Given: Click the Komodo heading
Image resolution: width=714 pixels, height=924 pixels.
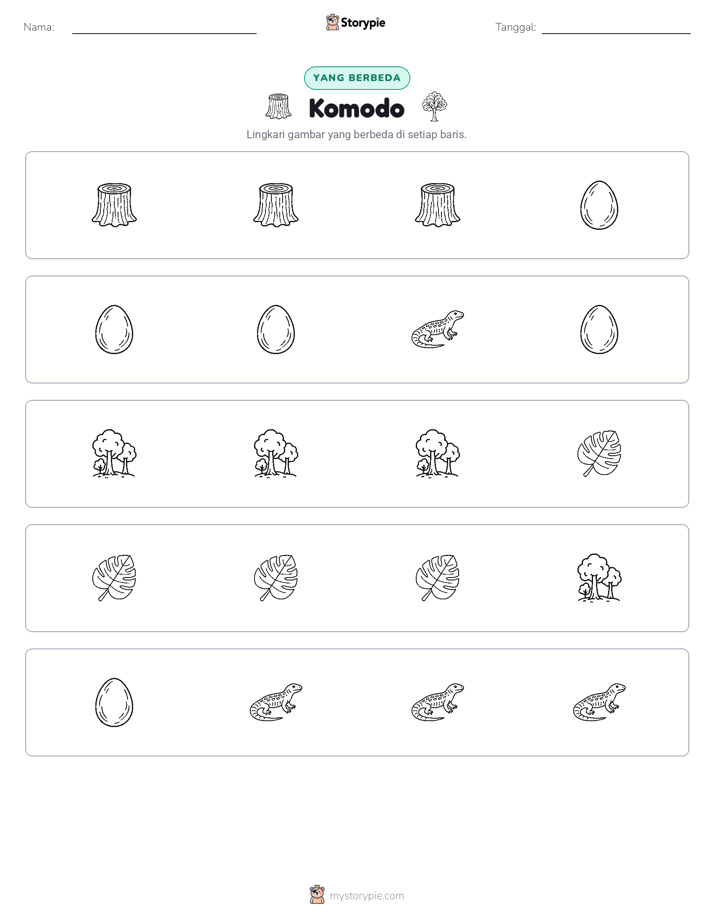Looking at the screenshot, I should [356, 108].
